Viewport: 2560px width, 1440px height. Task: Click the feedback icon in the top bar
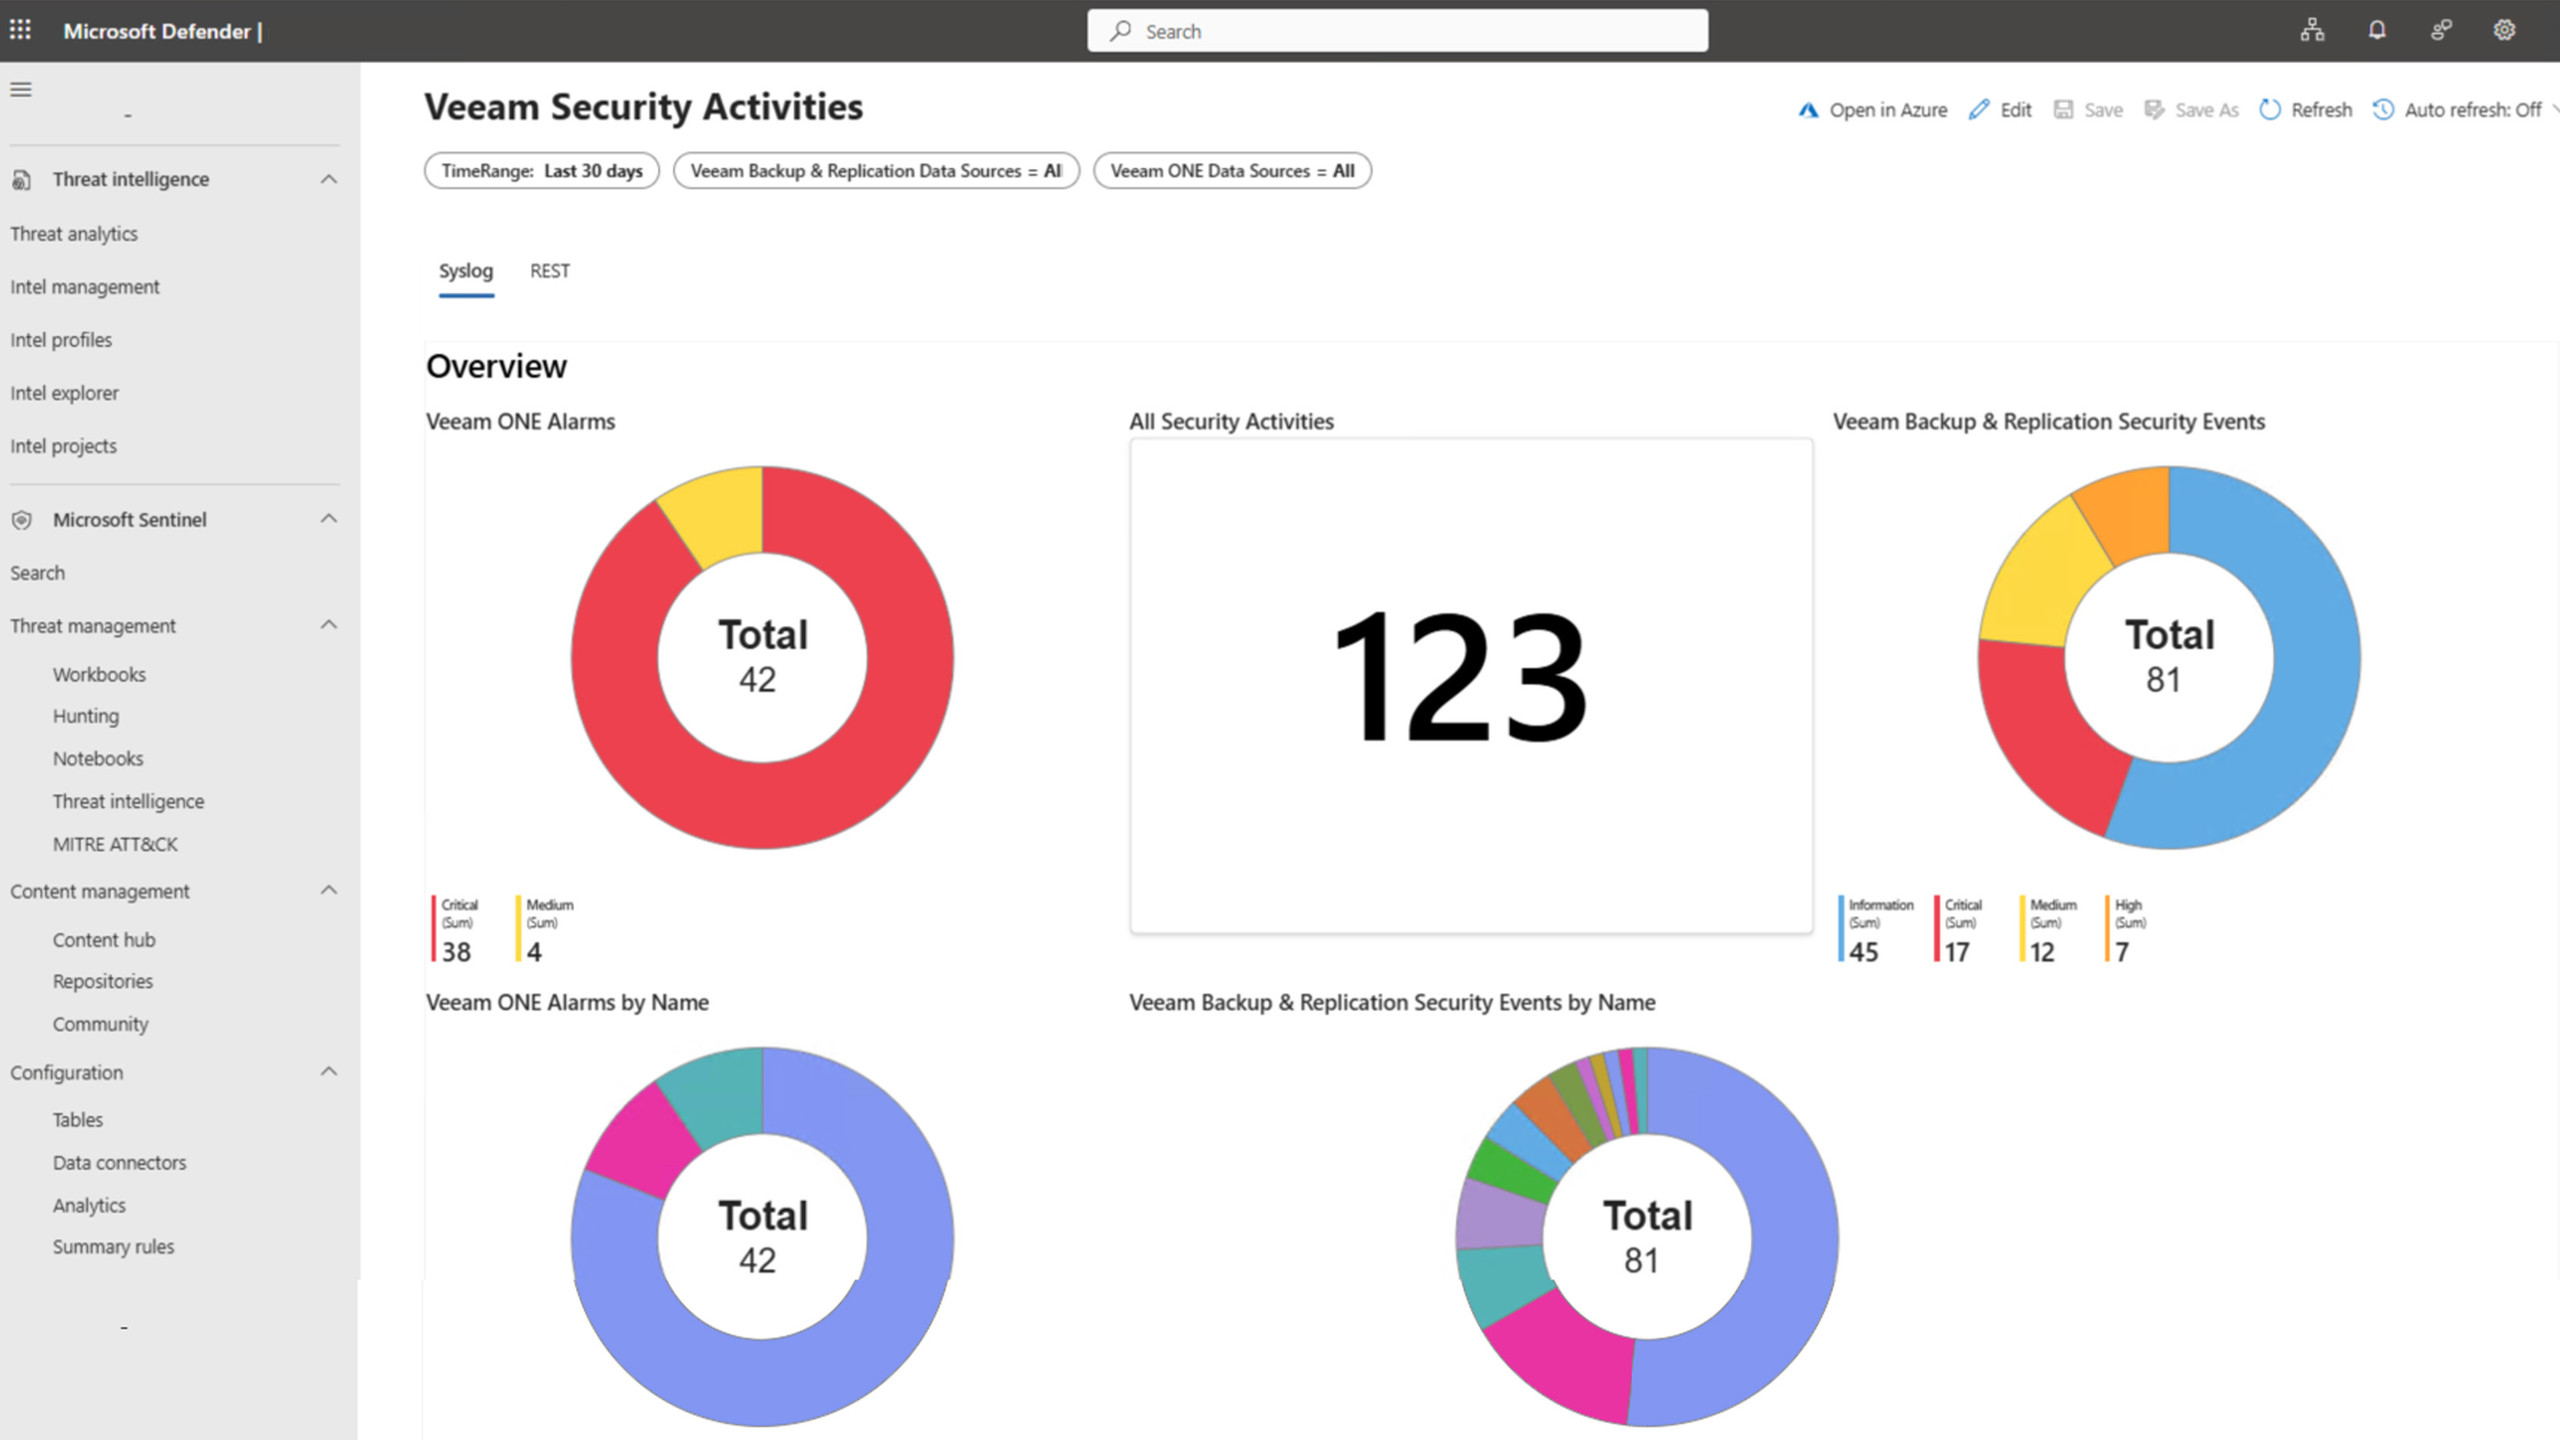click(2441, 30)
